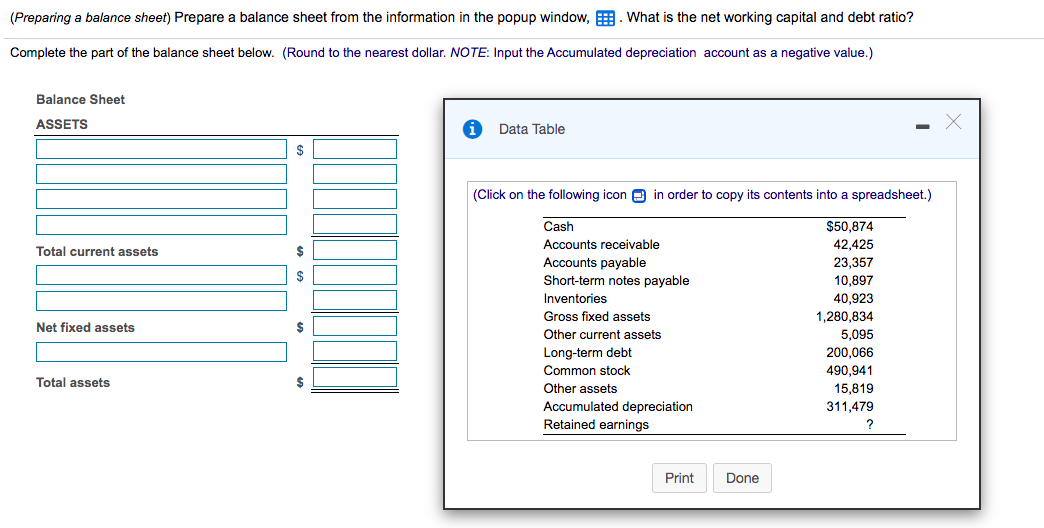This screenshot has width=1044, height=528.
Task: Click the Net fixed assets amount field
Action: (x=355, y=326)
